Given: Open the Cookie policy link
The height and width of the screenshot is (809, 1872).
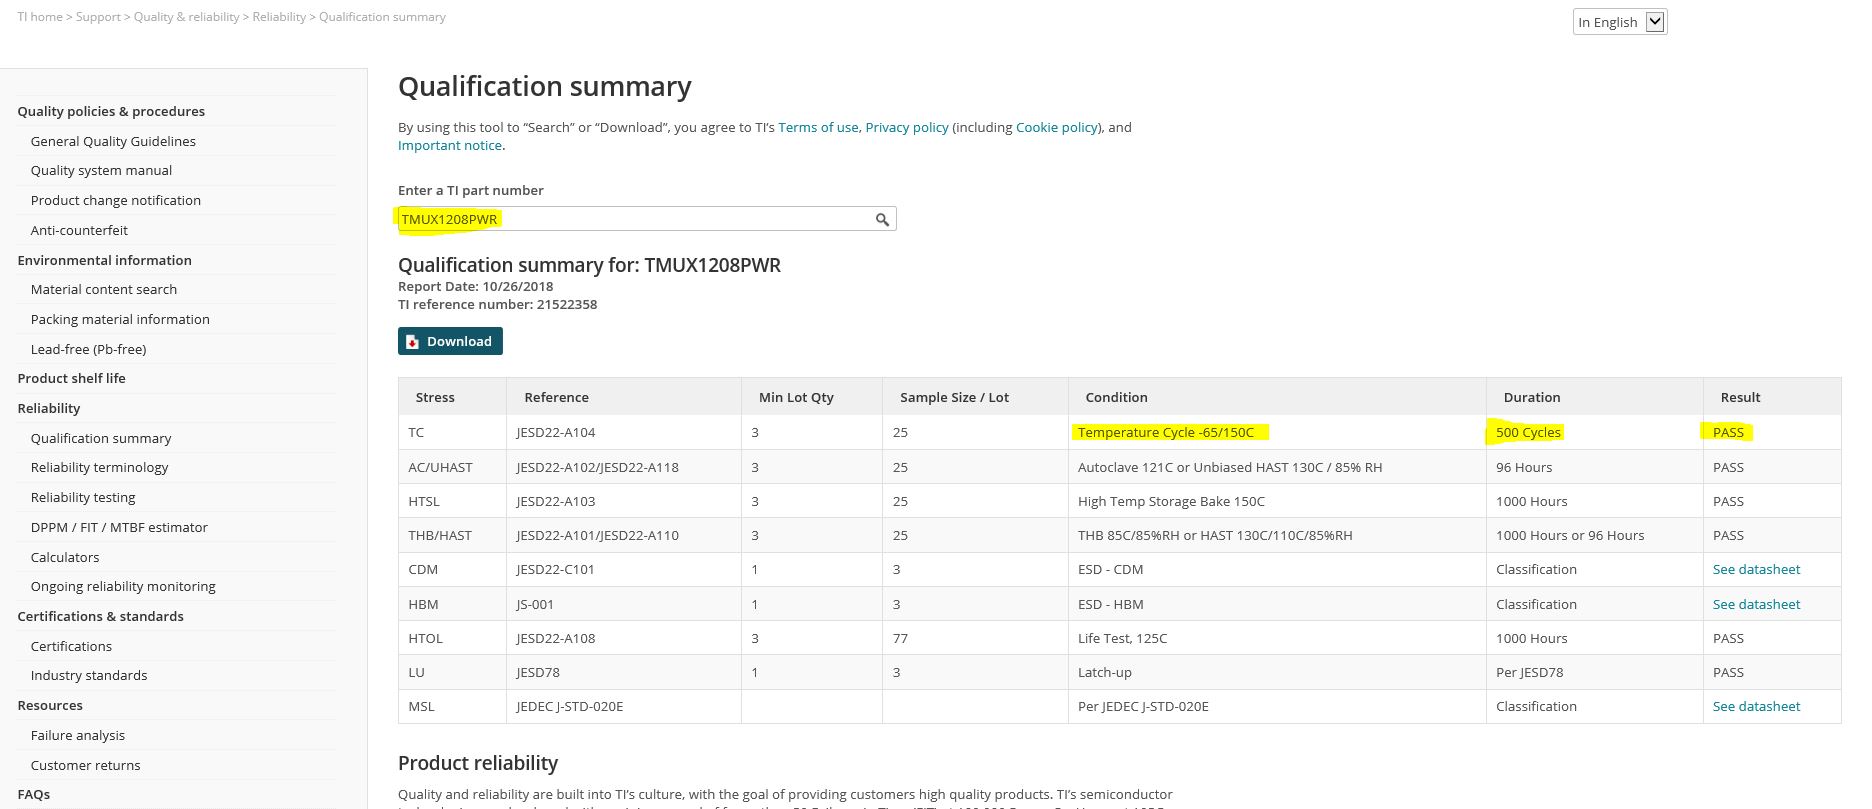Looking at the screenshot, I should tap(1057, 127).
